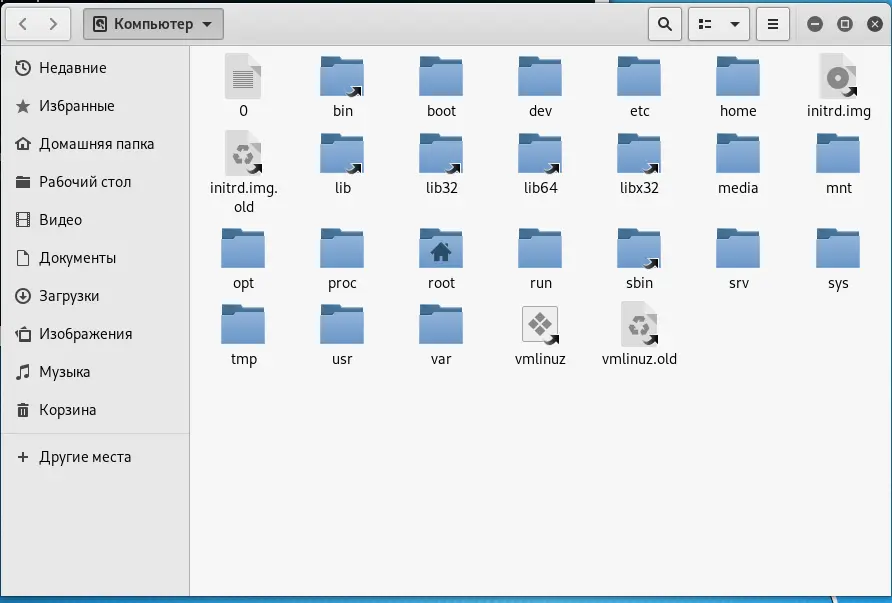Minimize the file manager window
Viewport: 892px width, 603px height.
point(815,24)
